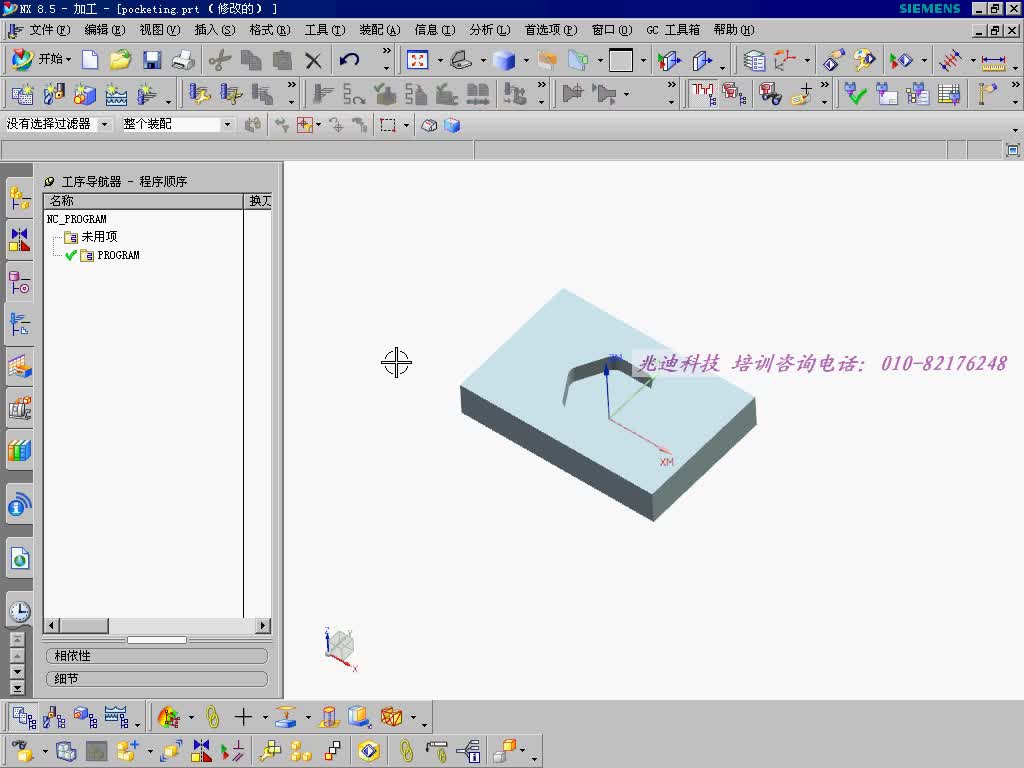Open dropdown arrow beside Fit view icon
Viewport: 1024px width, 768px height.
[440, 60]
